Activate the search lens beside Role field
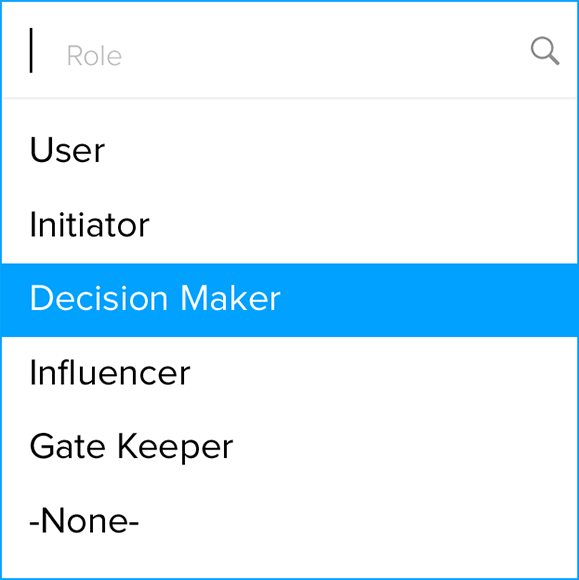Image resolution: width=579 pixels, height=580 pixels. tap(545, 51)
